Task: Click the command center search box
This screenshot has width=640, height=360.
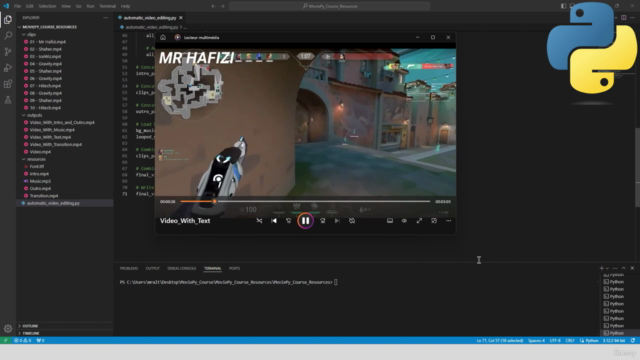Action: 330,6
